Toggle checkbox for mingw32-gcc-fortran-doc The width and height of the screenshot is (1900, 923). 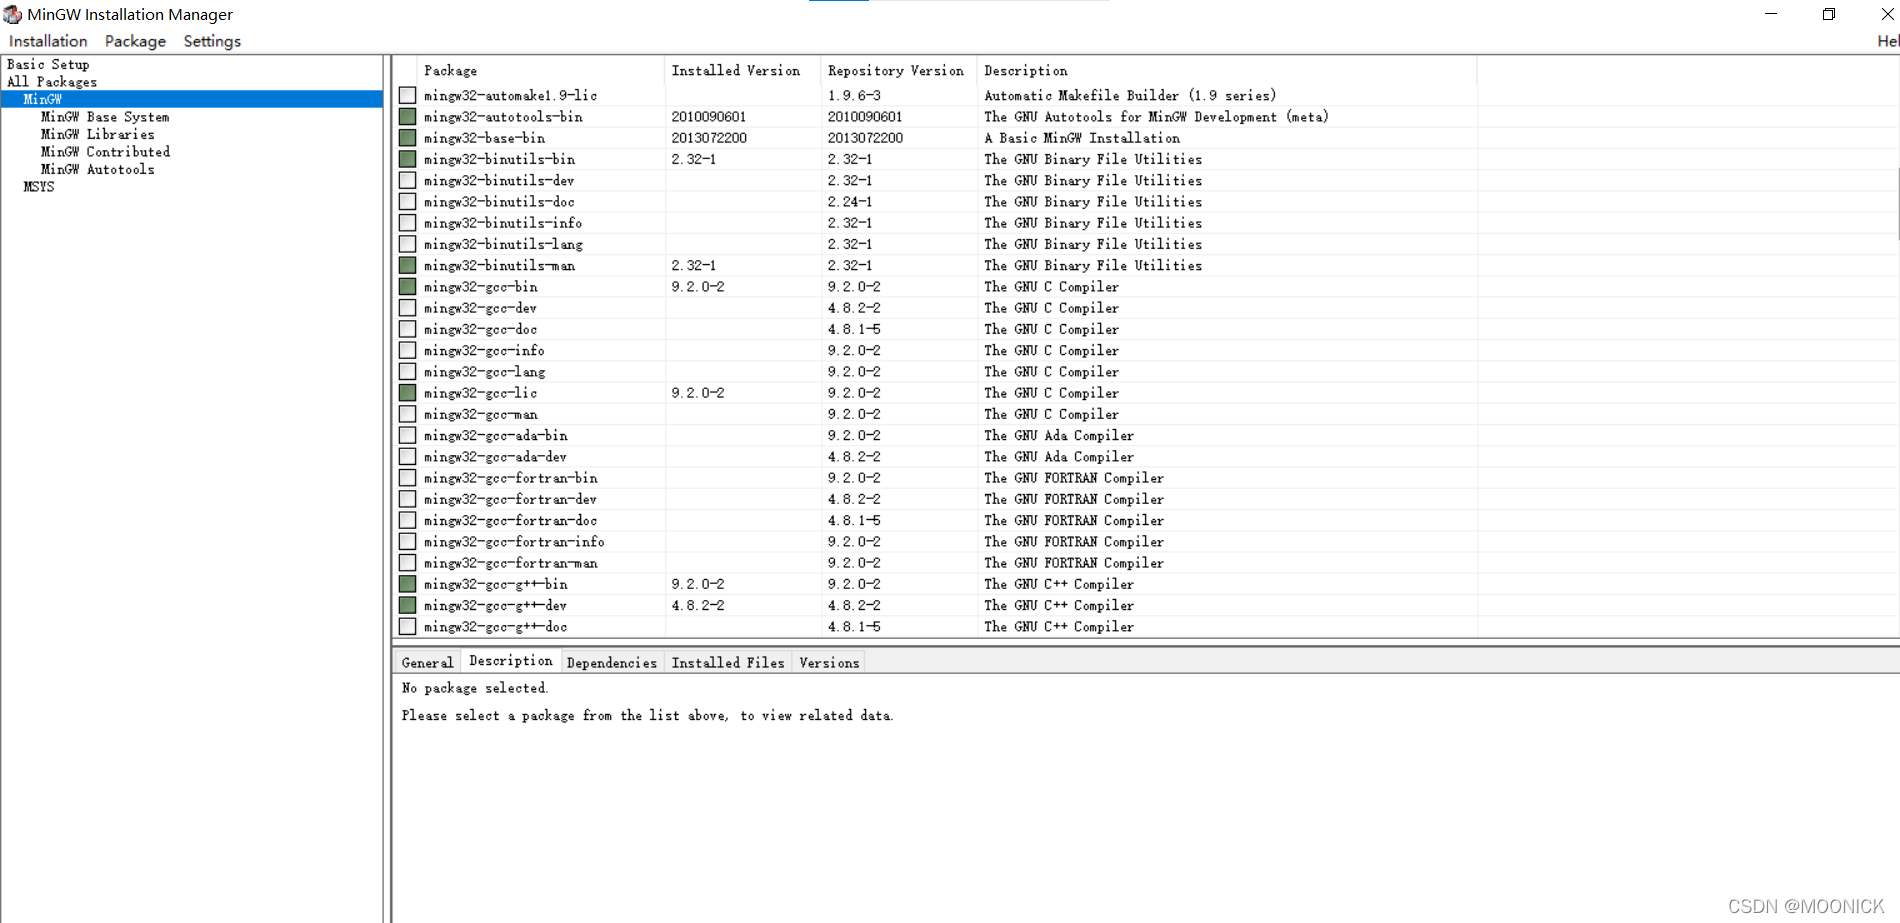(x=407, y=520)
